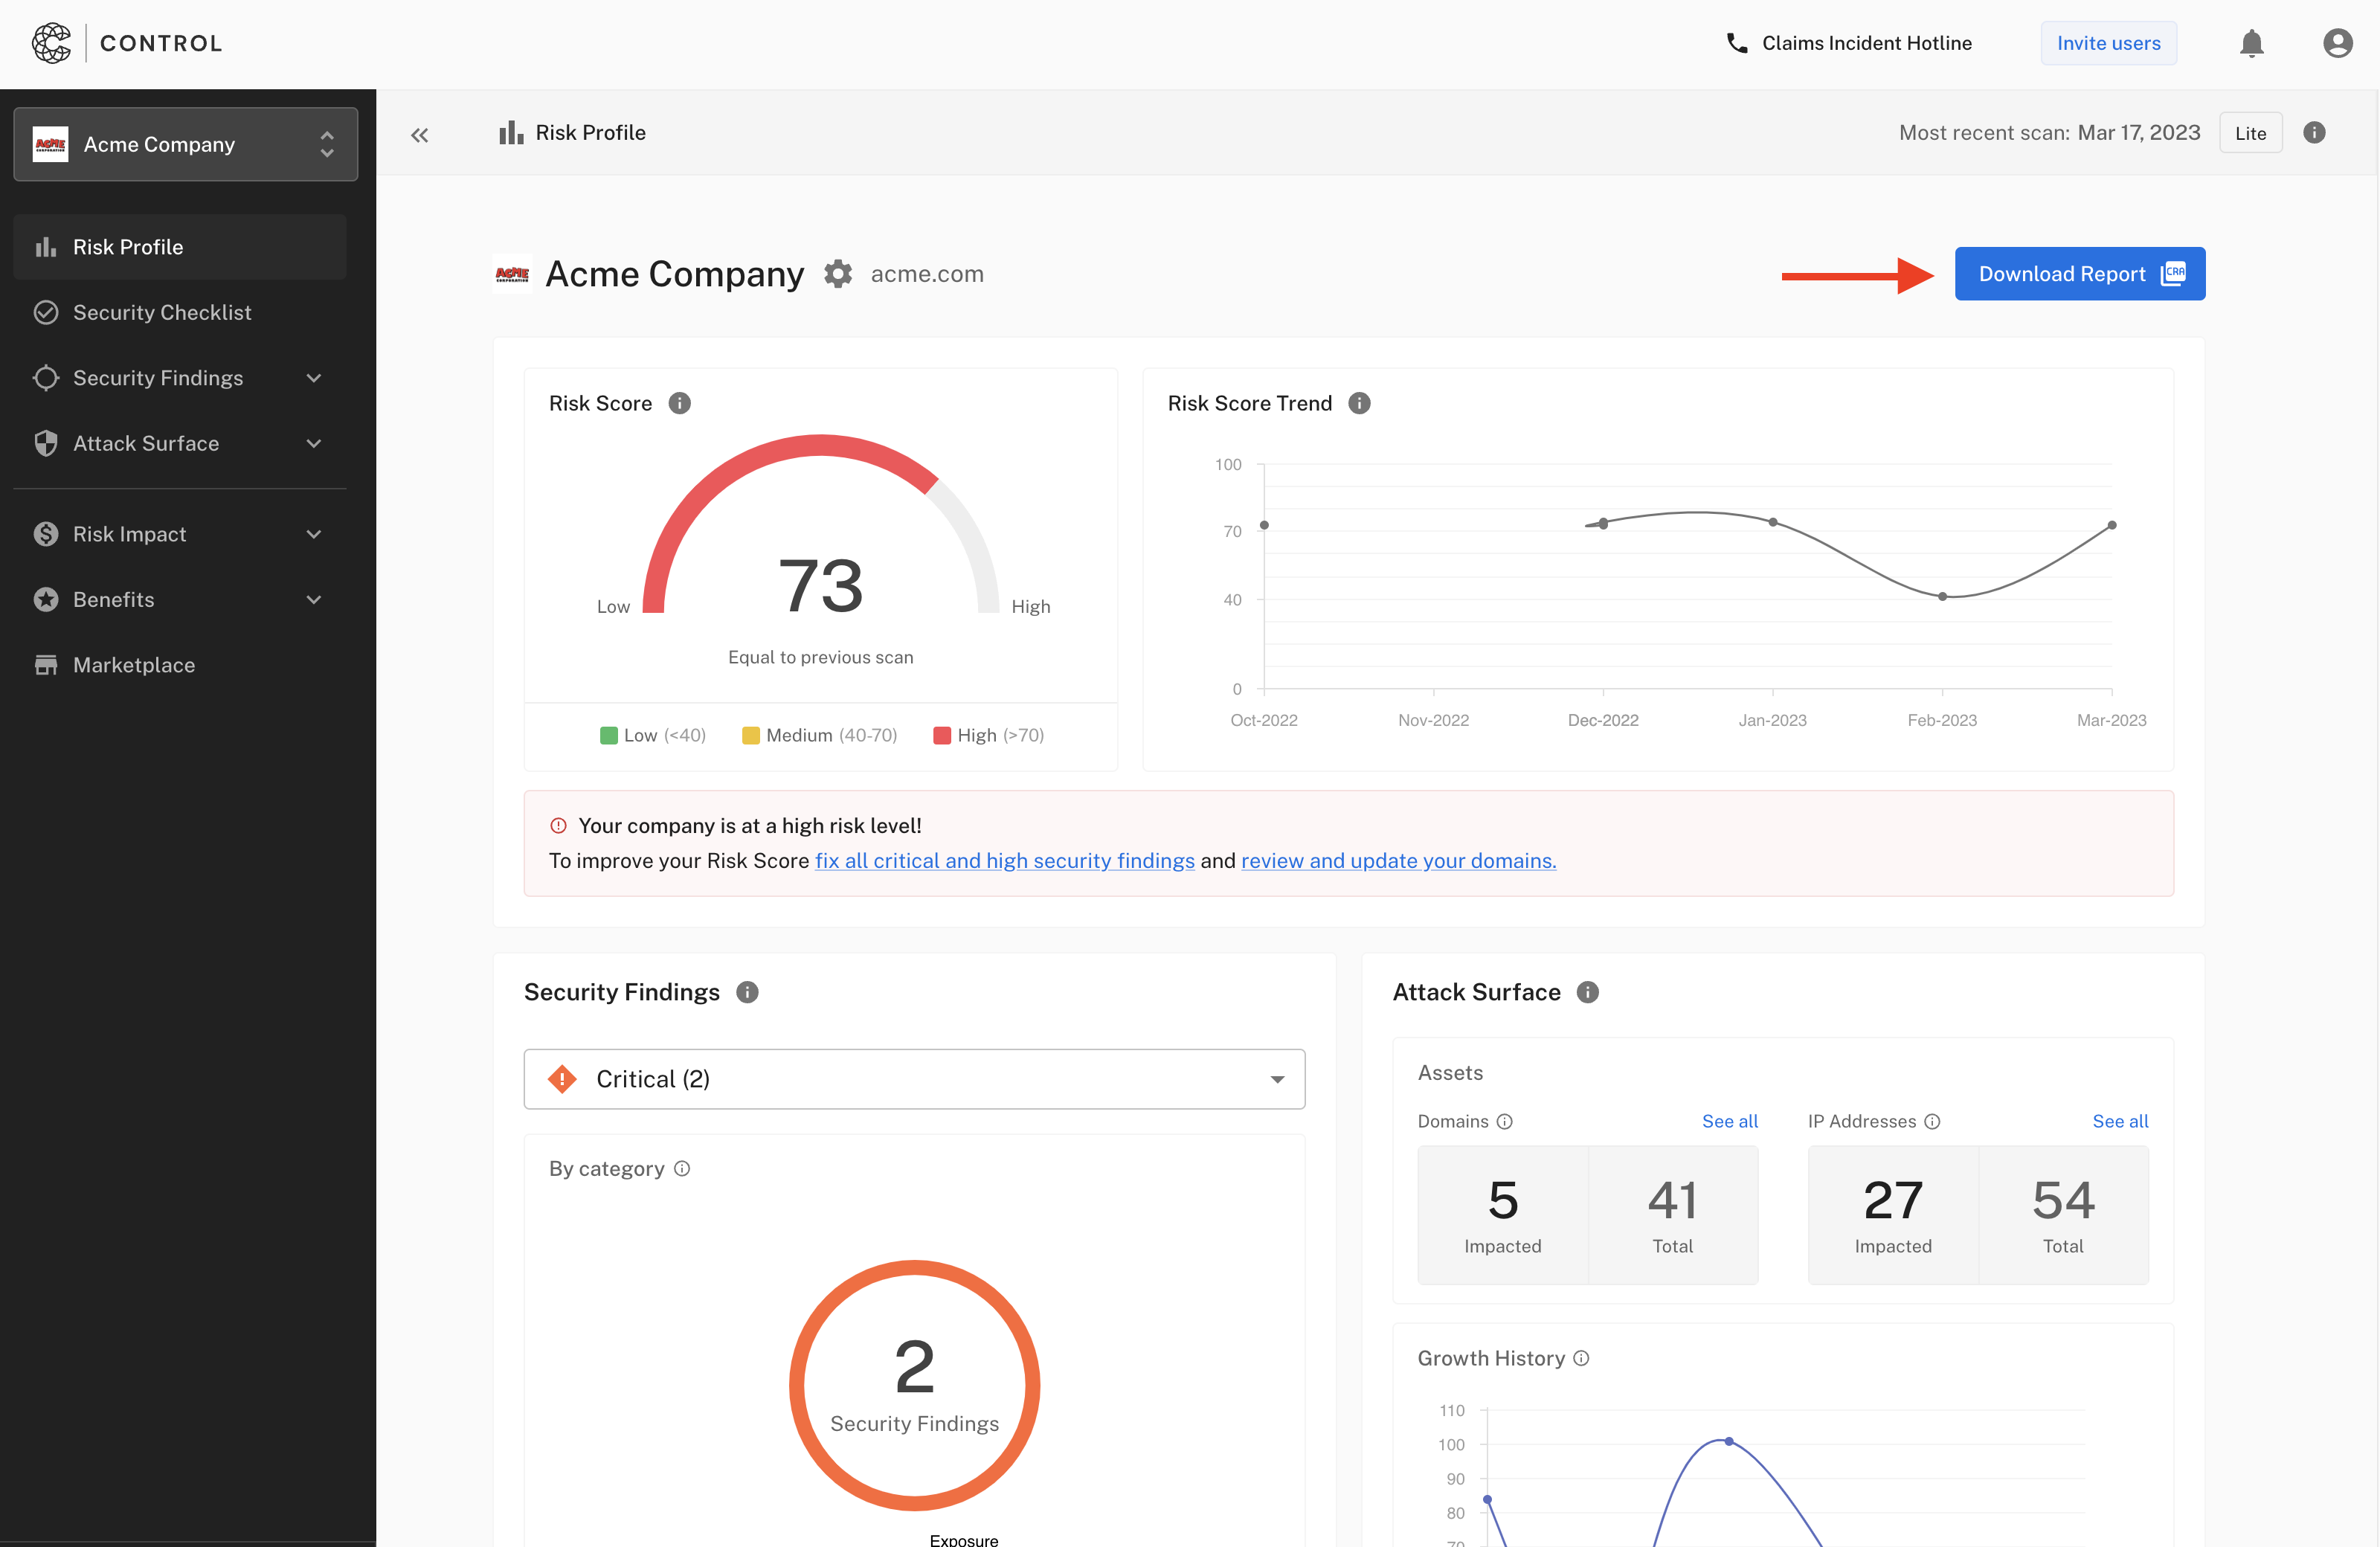Click the 2 Security Findings donut chart

click(914, 1385)
